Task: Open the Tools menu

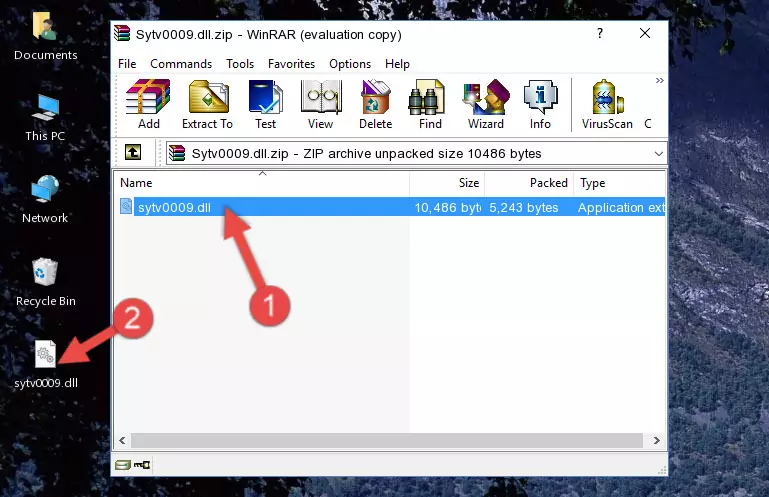Action: (x=240, y=64)
